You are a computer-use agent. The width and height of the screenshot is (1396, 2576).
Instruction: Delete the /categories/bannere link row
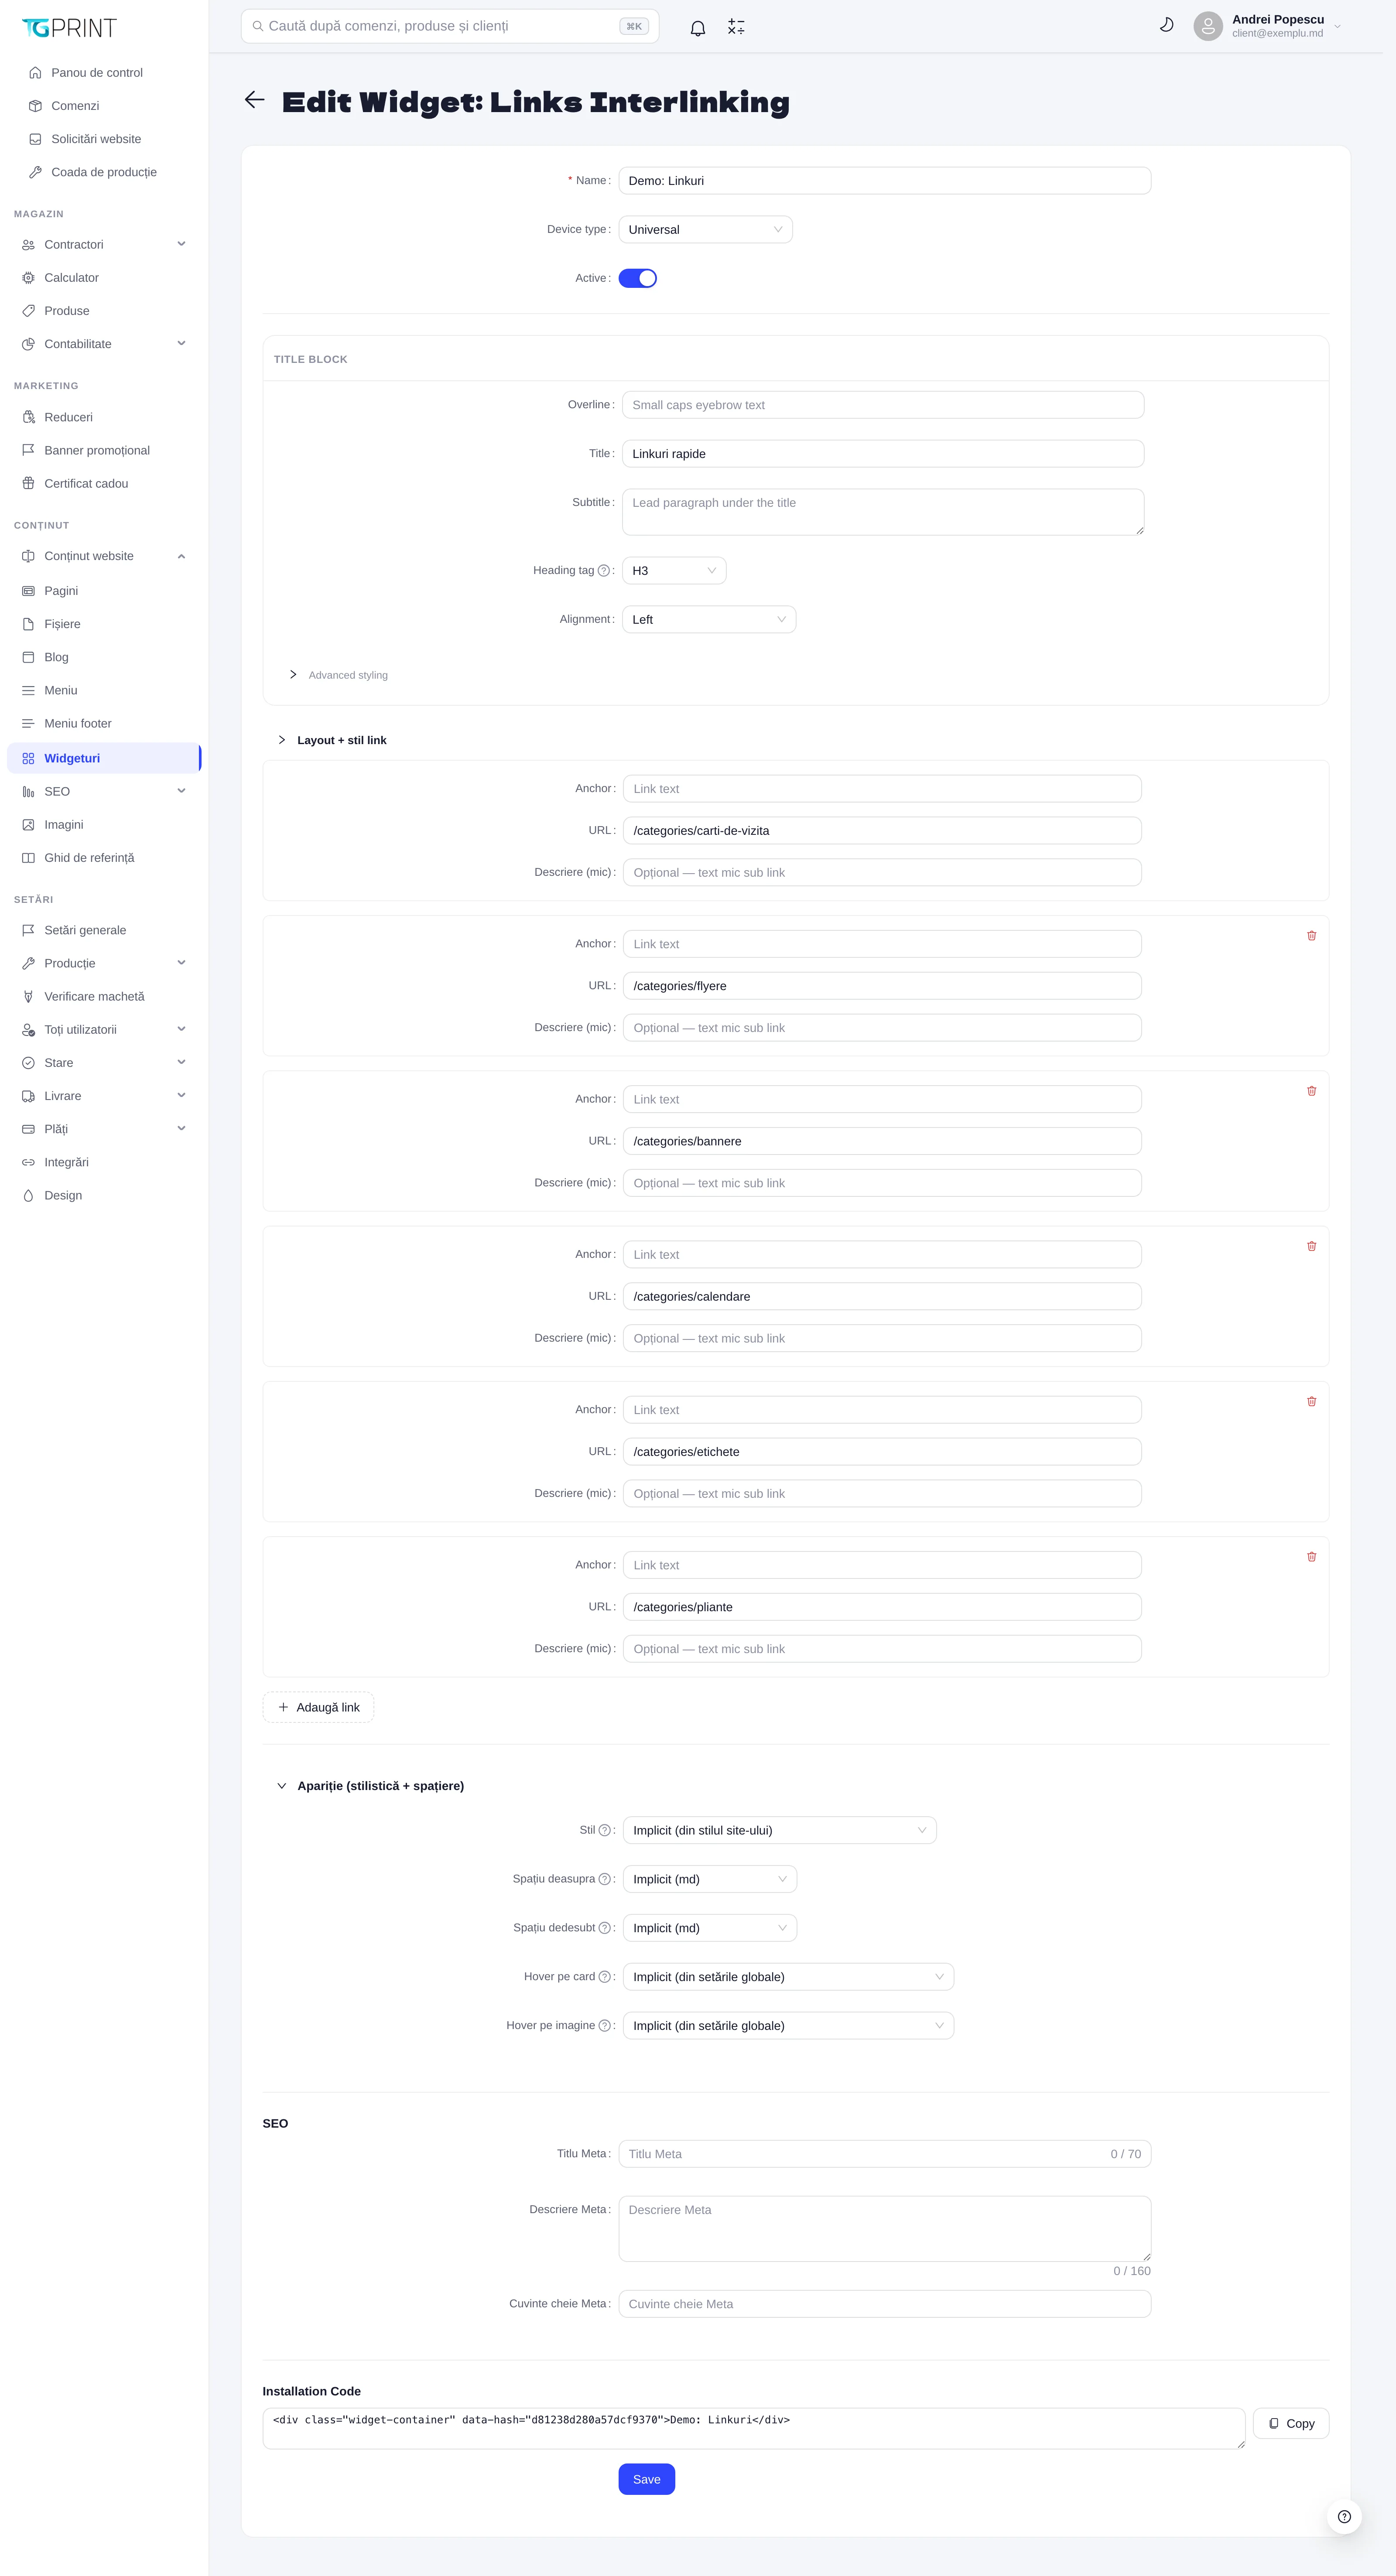point(1311,1091)
